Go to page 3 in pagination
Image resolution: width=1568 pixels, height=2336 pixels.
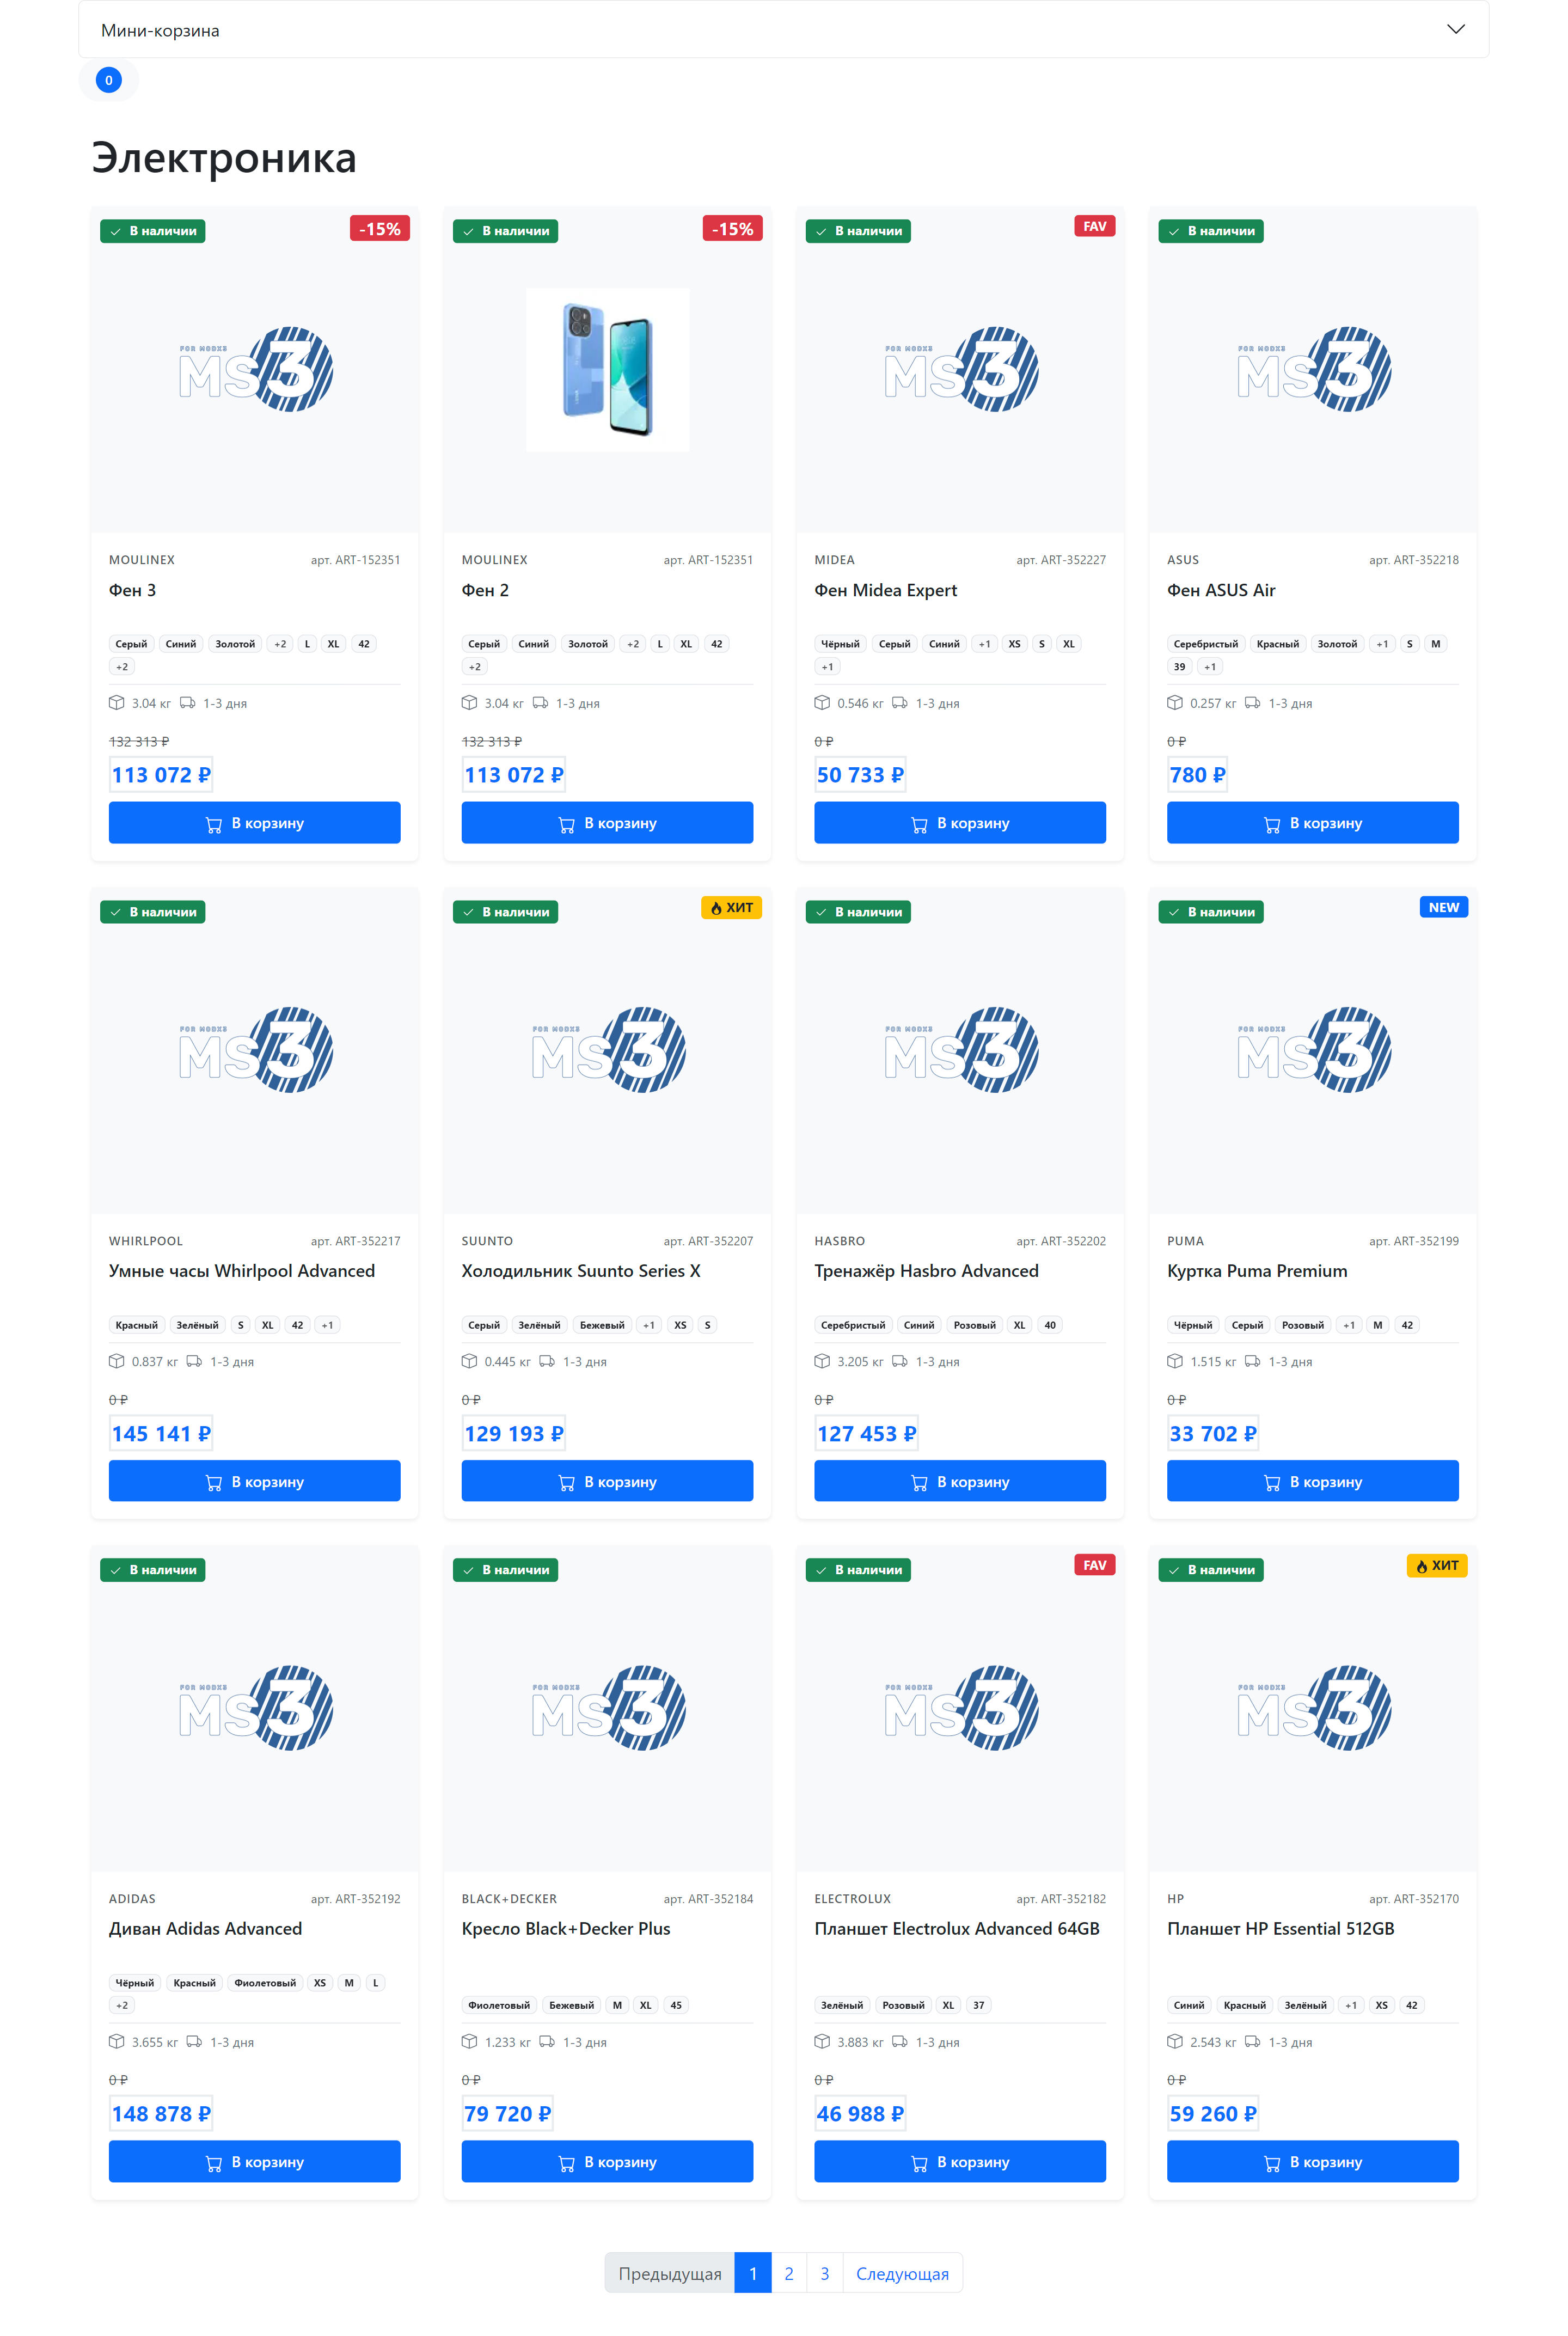point(824,2273)
